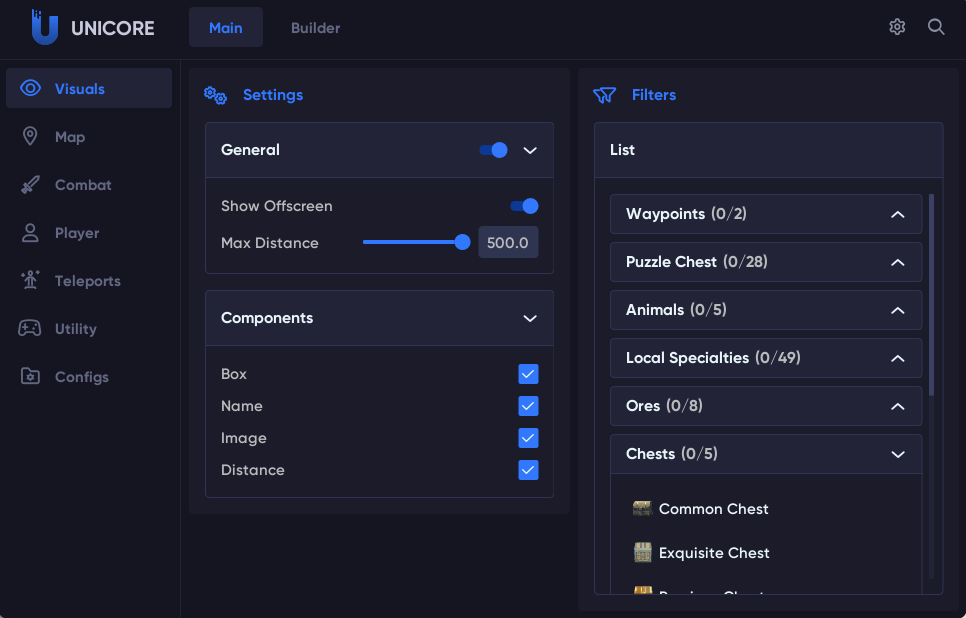Select the Exquisite Chest icon

[642, 553]
